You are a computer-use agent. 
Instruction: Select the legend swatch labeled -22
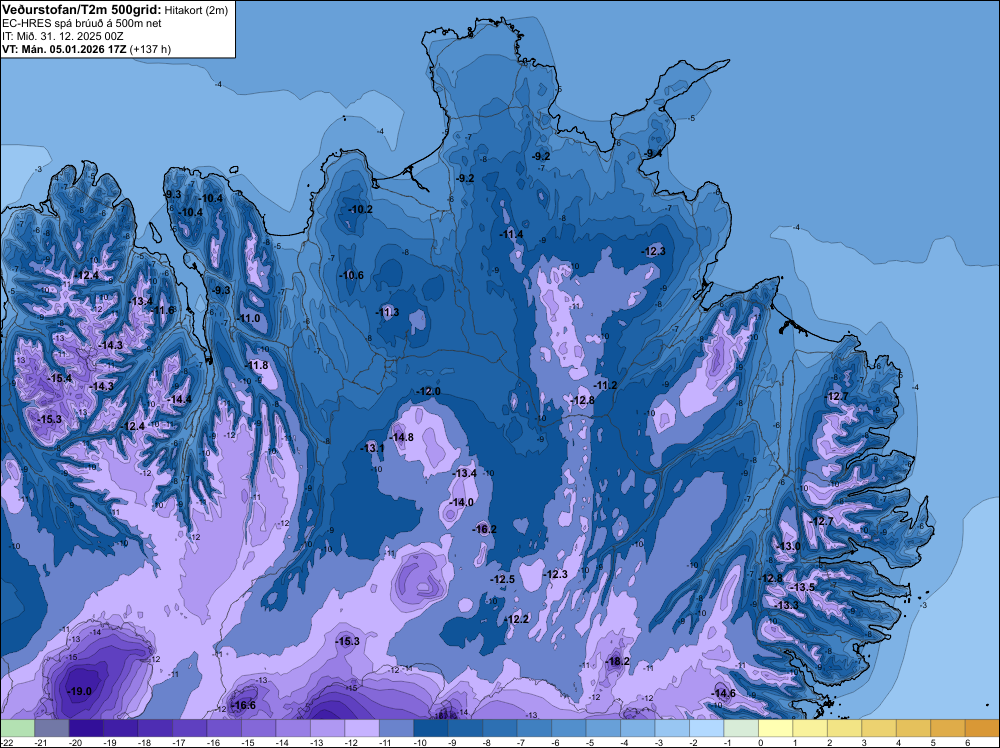pyautogui.click(x=17, y=728)
